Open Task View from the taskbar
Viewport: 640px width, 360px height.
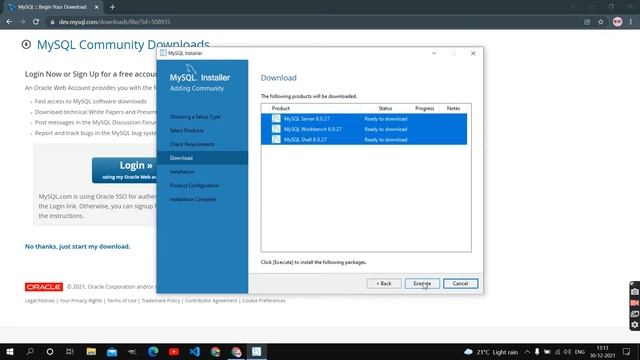70,351
